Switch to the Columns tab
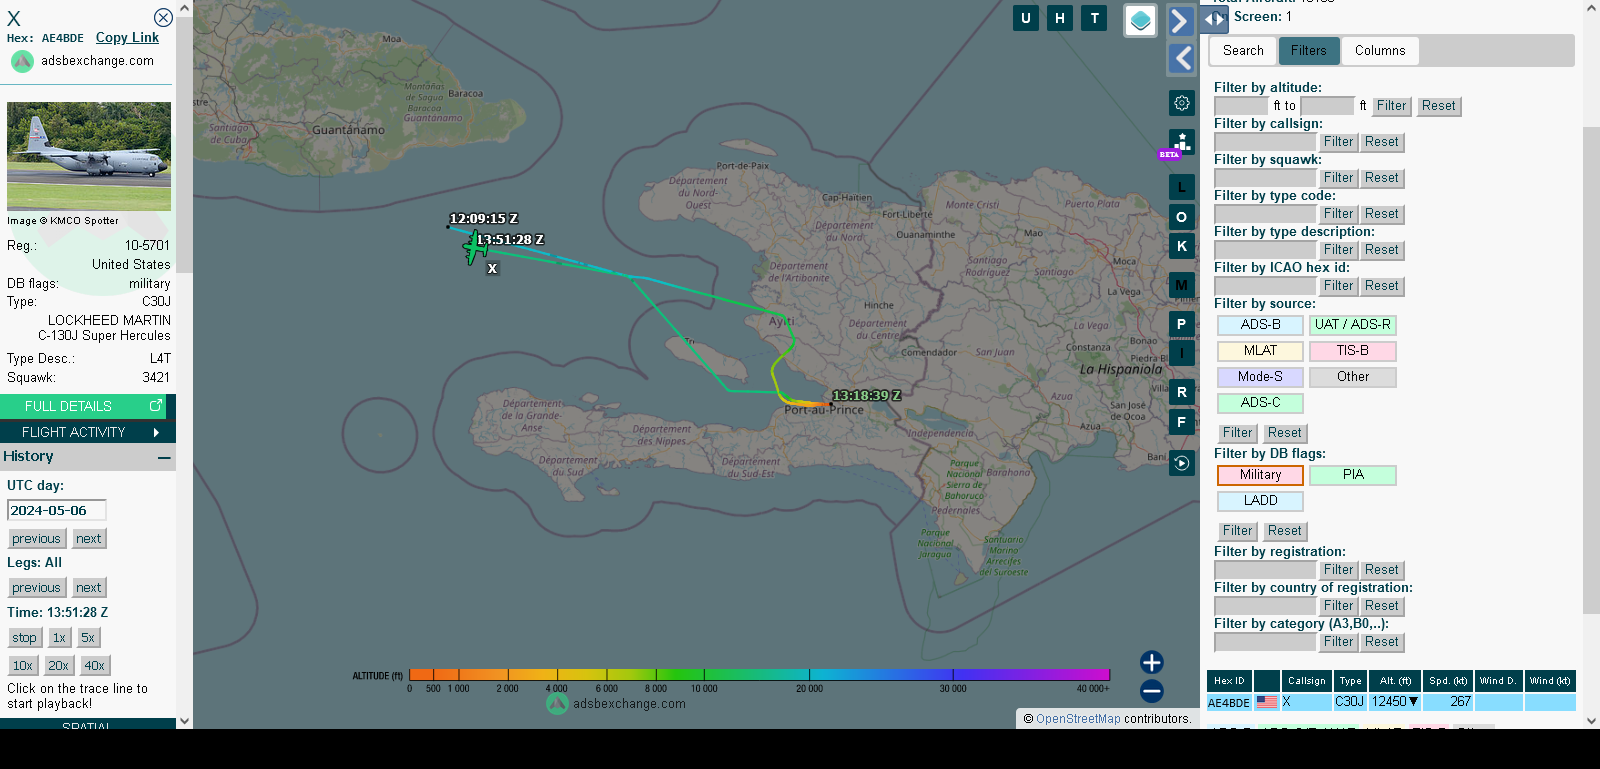This screenshot has width=1600, height=769. click(1380, 50)
